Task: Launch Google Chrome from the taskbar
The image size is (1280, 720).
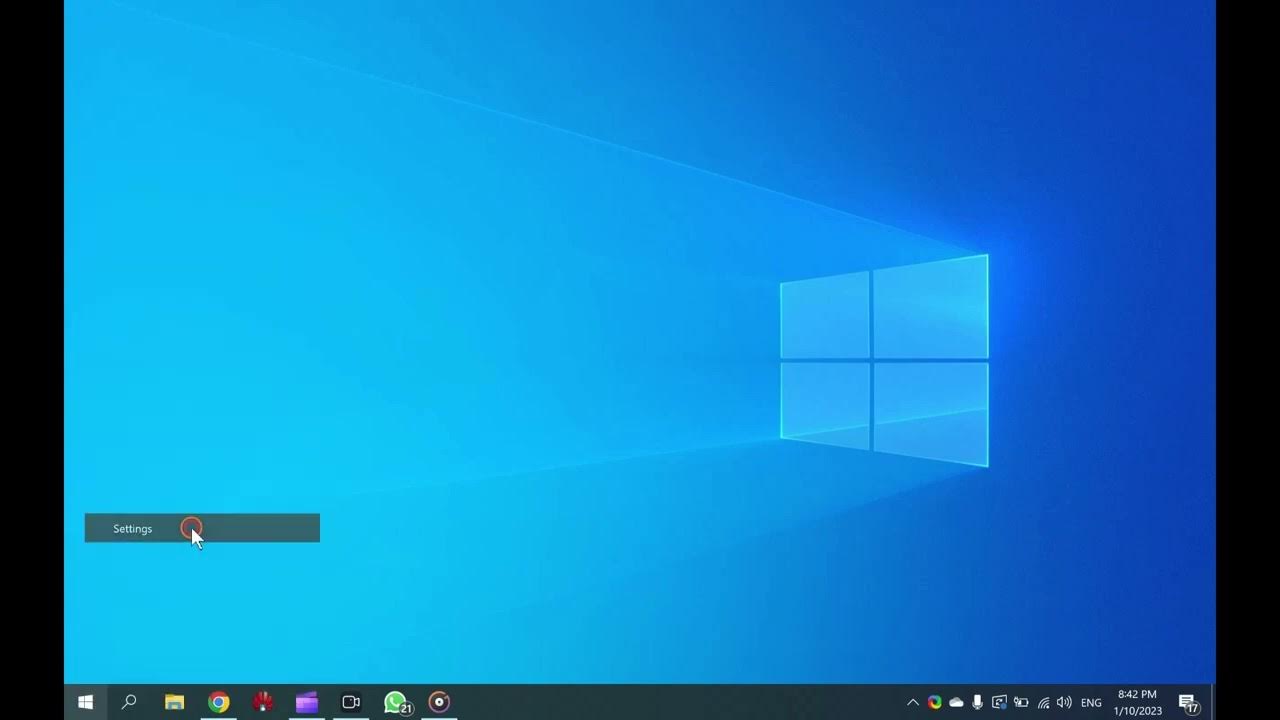Action: 218,702
